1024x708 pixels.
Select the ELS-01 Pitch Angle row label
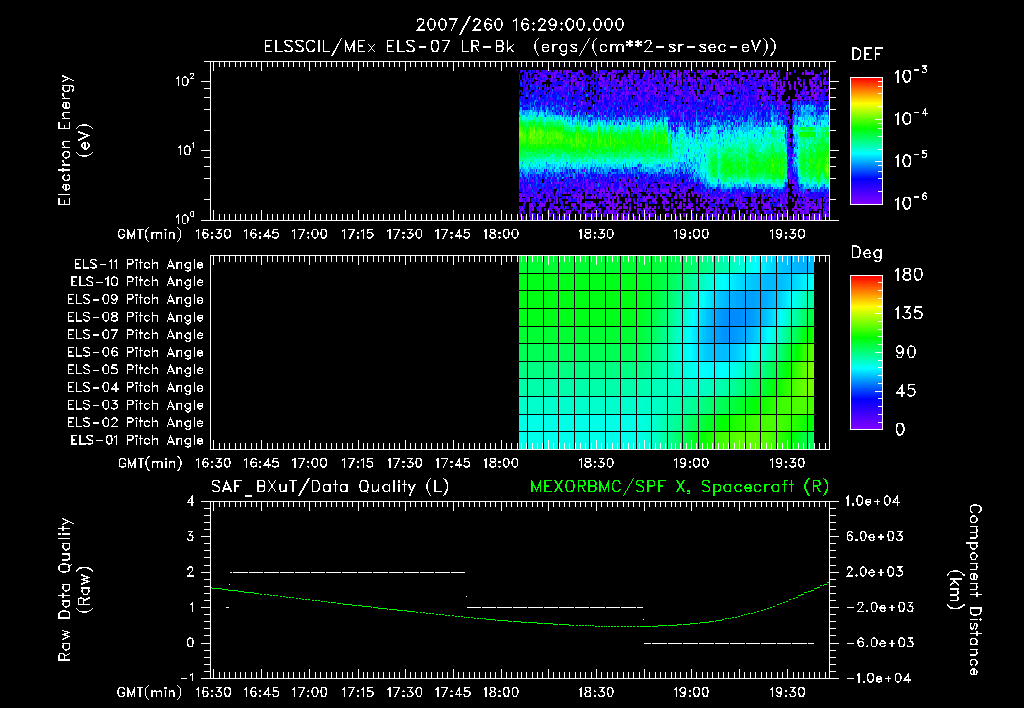point(137,440)
